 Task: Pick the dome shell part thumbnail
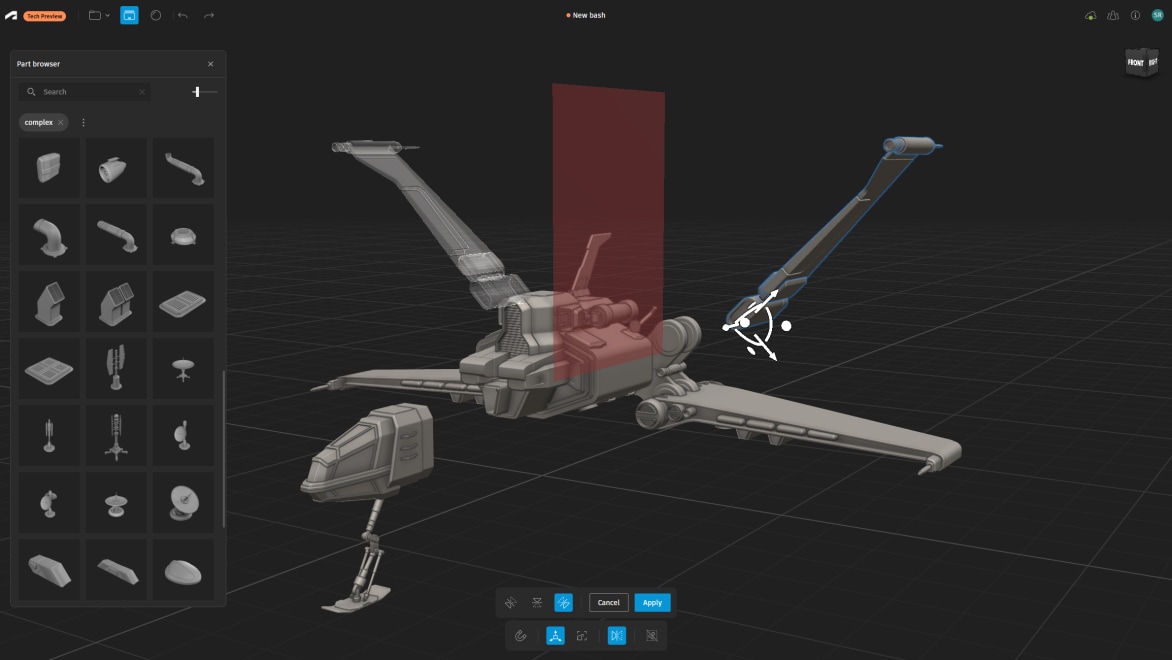pos(183,570)
